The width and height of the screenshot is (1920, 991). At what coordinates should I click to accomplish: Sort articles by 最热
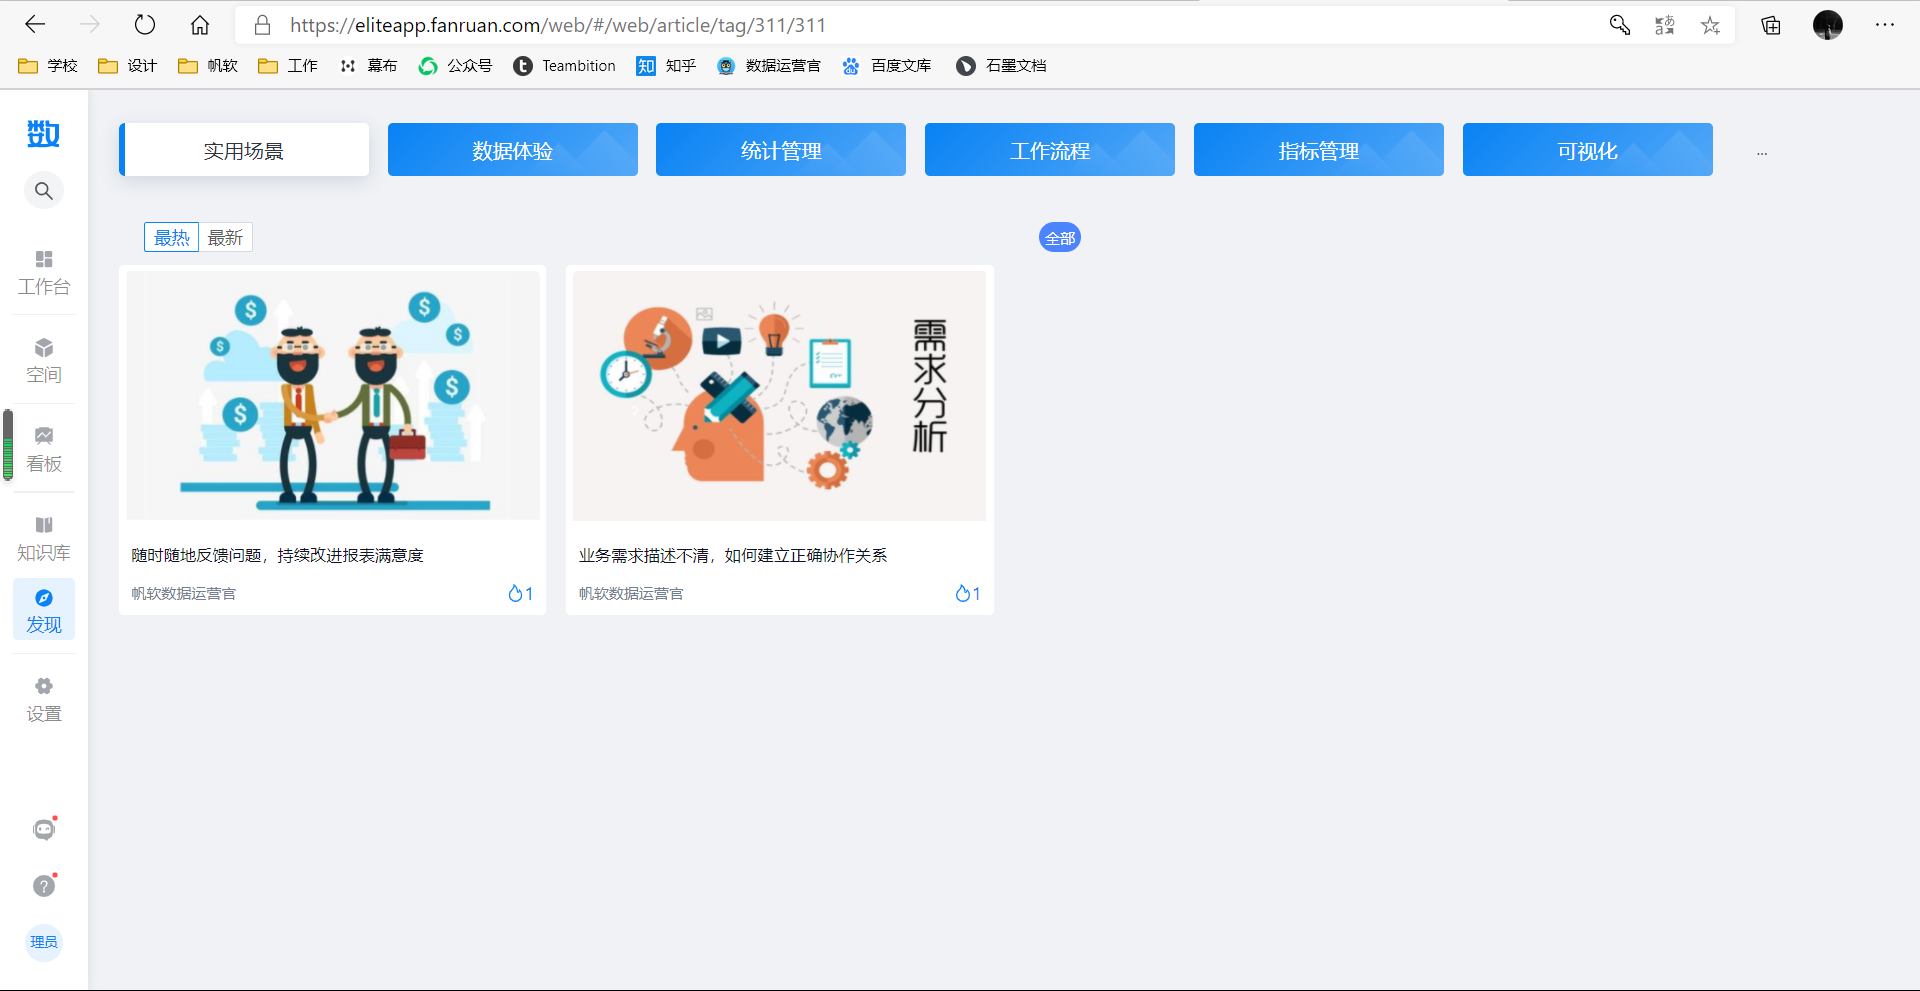click(x=172, y=237)
